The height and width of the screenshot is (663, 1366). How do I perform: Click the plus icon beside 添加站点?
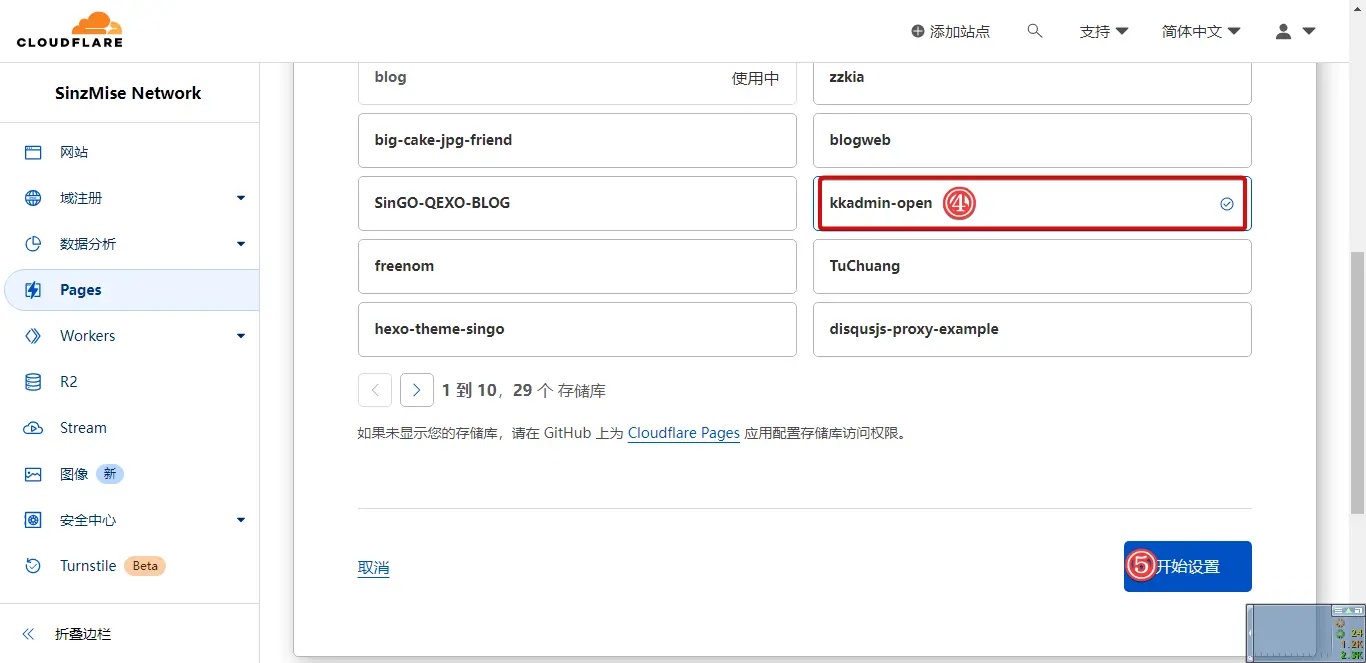pyautogui.click(x=918, y=32)
